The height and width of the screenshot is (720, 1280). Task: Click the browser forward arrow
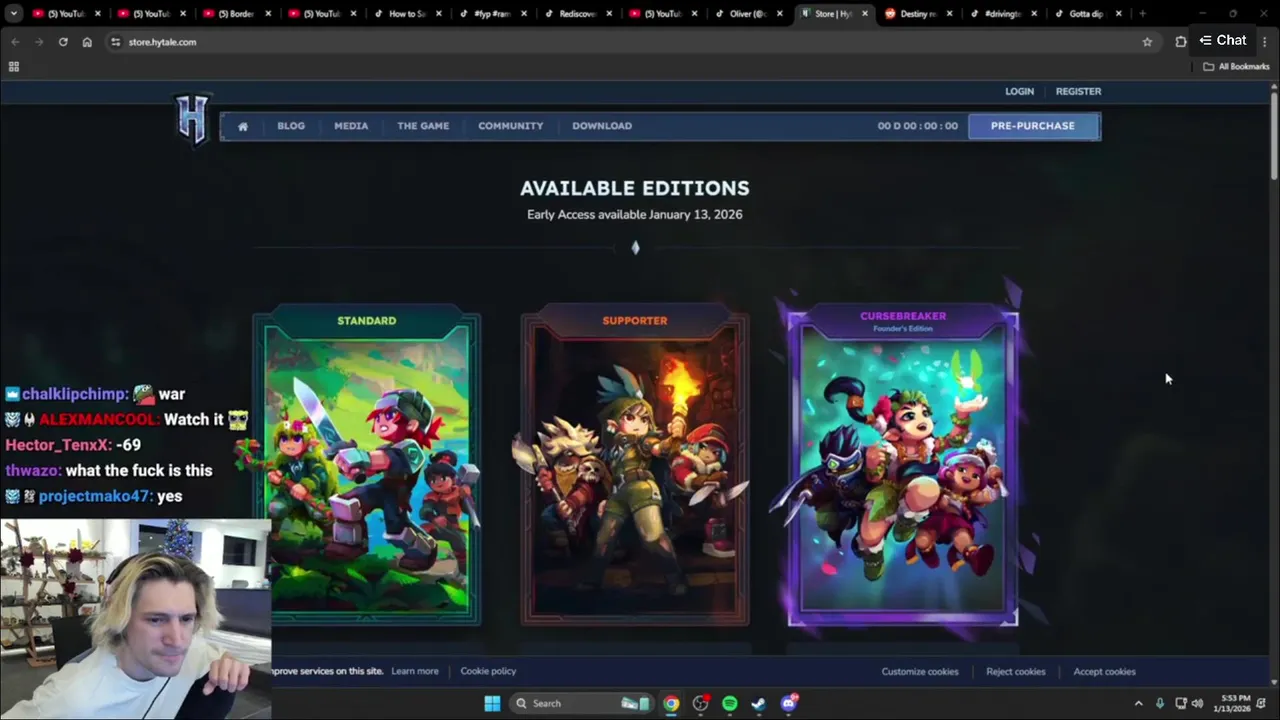(39, 42)
